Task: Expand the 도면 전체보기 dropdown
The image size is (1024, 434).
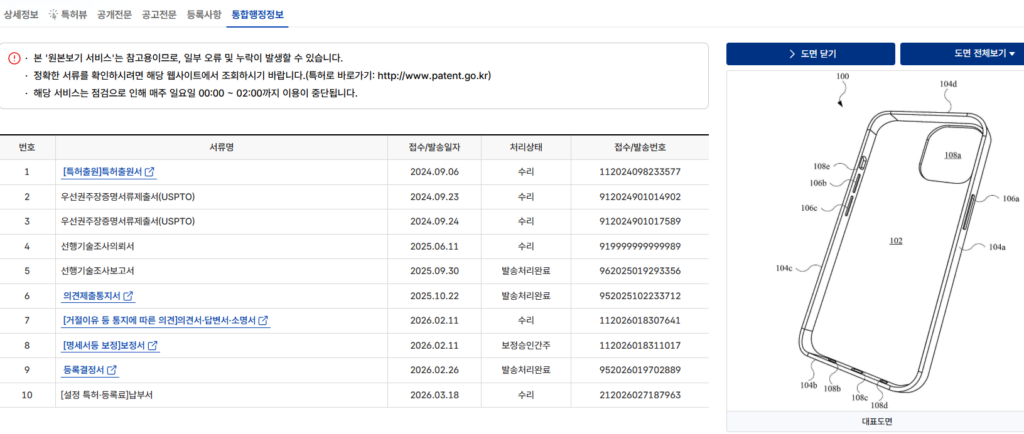Action: 962,54
